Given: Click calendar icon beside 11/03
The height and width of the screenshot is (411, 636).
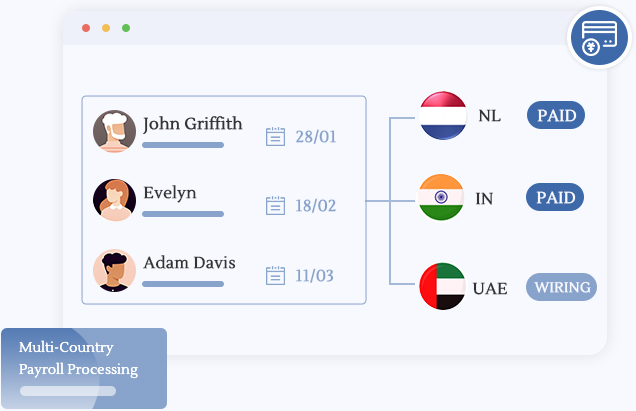Looking at the screenshot, I should point(276,276).
